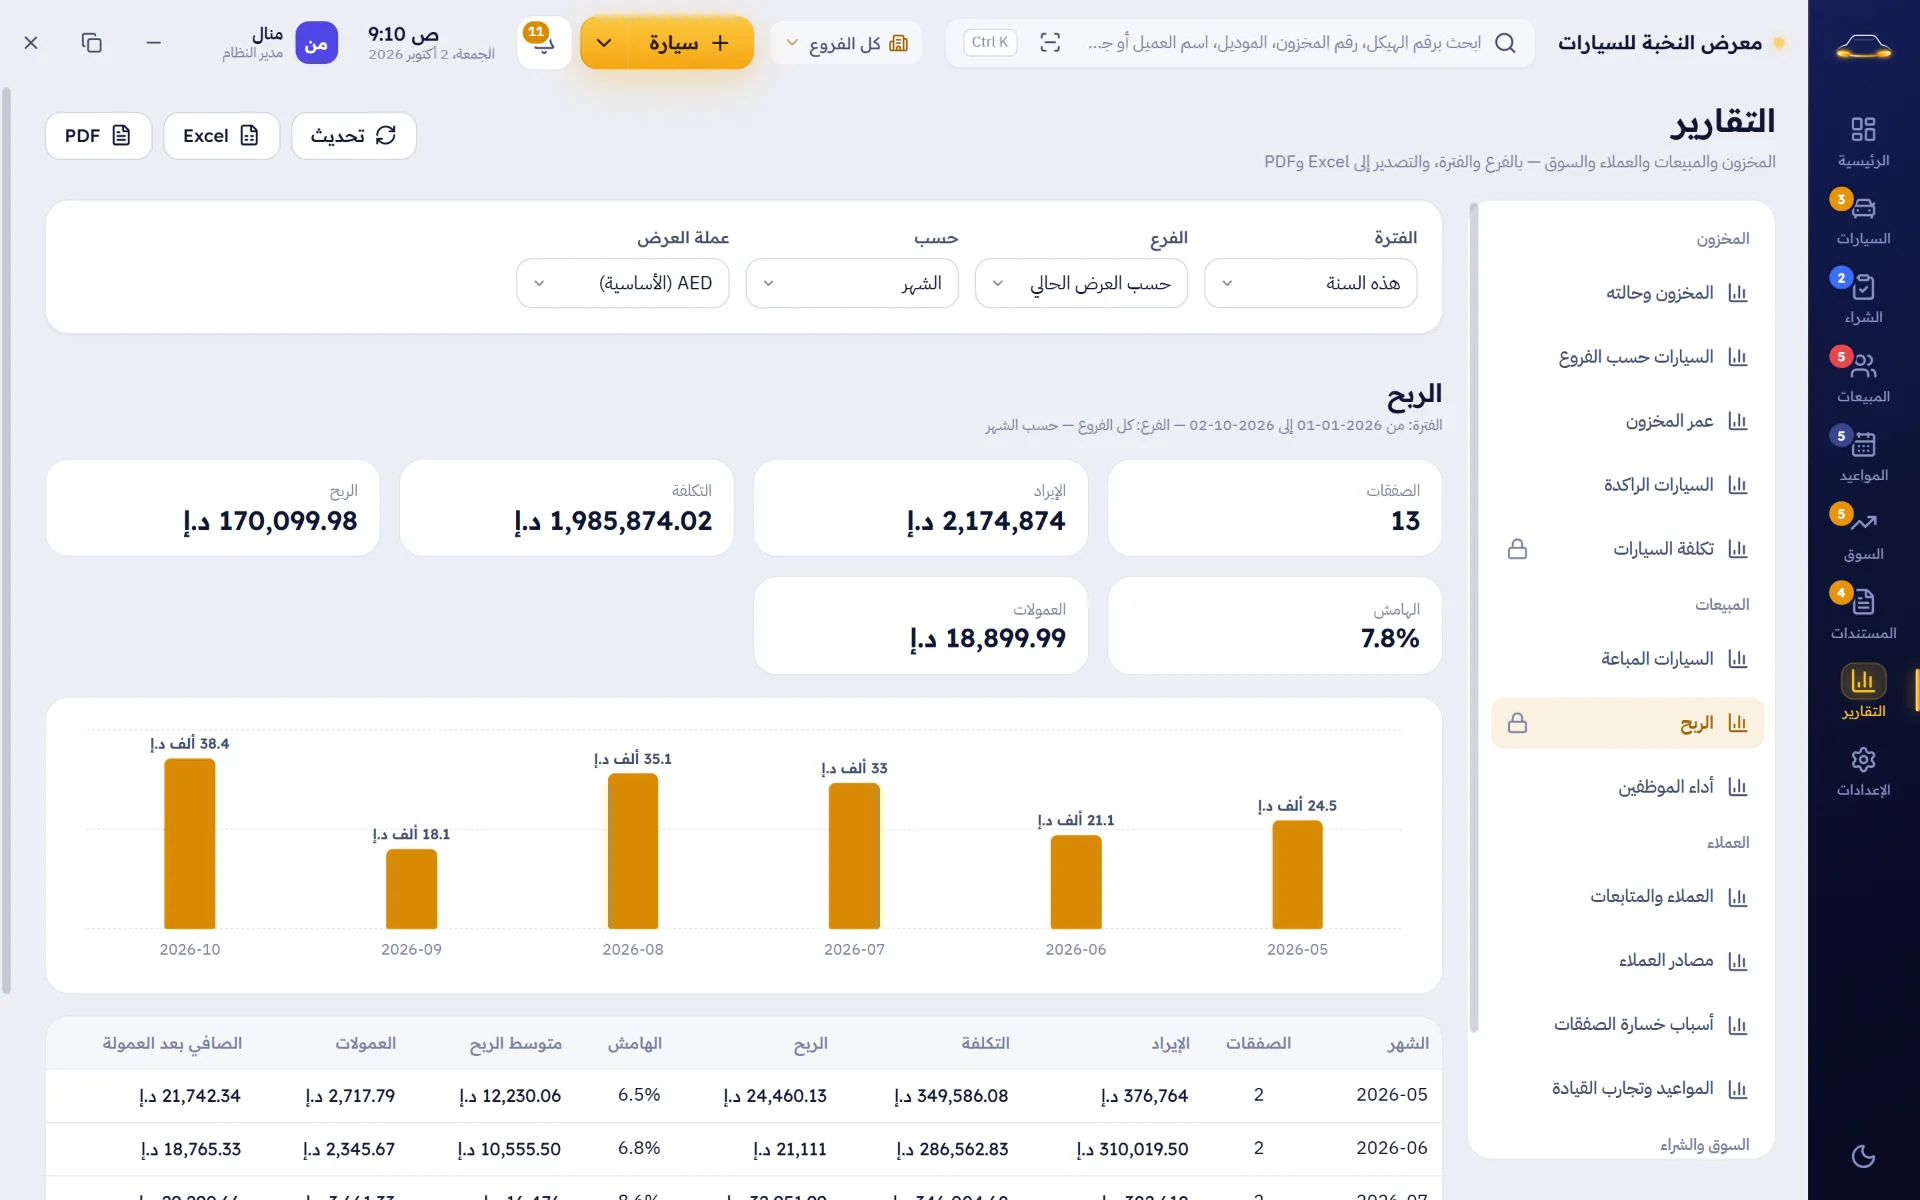Select أداء الموظفين report

point(1627,787)
